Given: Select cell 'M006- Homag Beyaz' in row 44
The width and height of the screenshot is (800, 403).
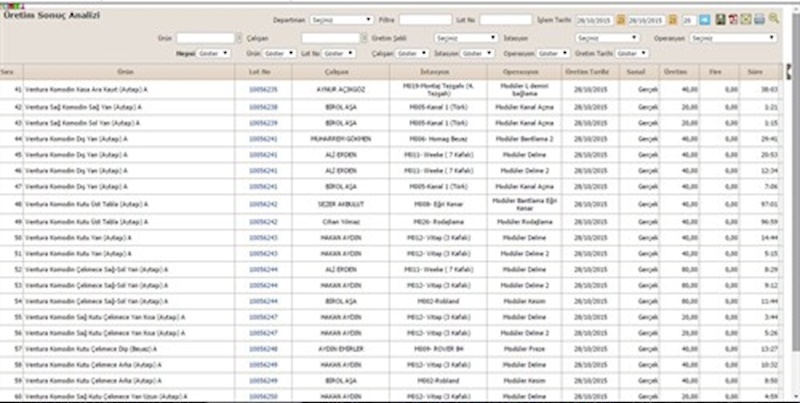Looking at the screenshot, I should (438, 139).
